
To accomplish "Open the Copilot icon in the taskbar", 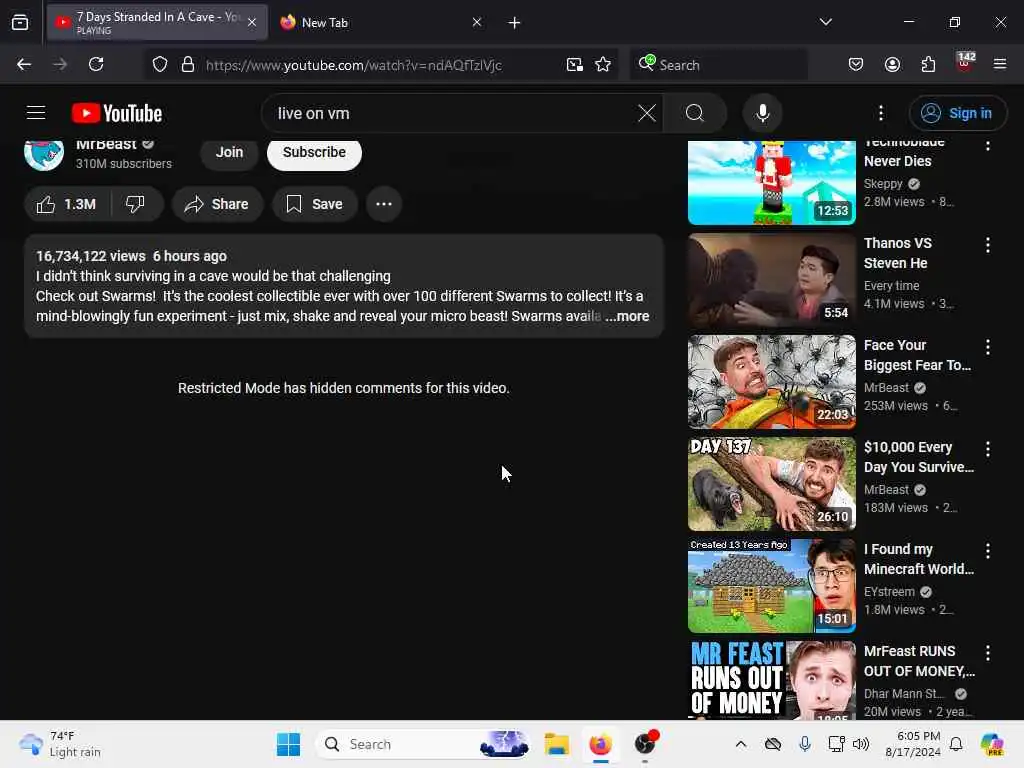I will (x=992, y=744).
